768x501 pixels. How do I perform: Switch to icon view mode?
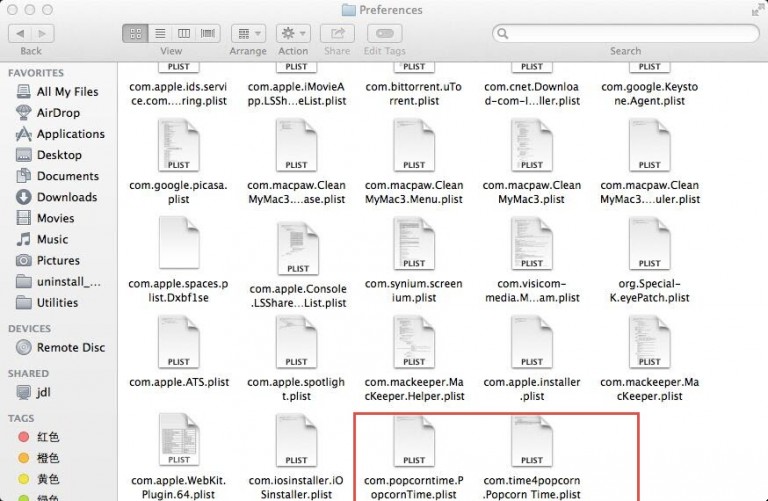(135, 33)
